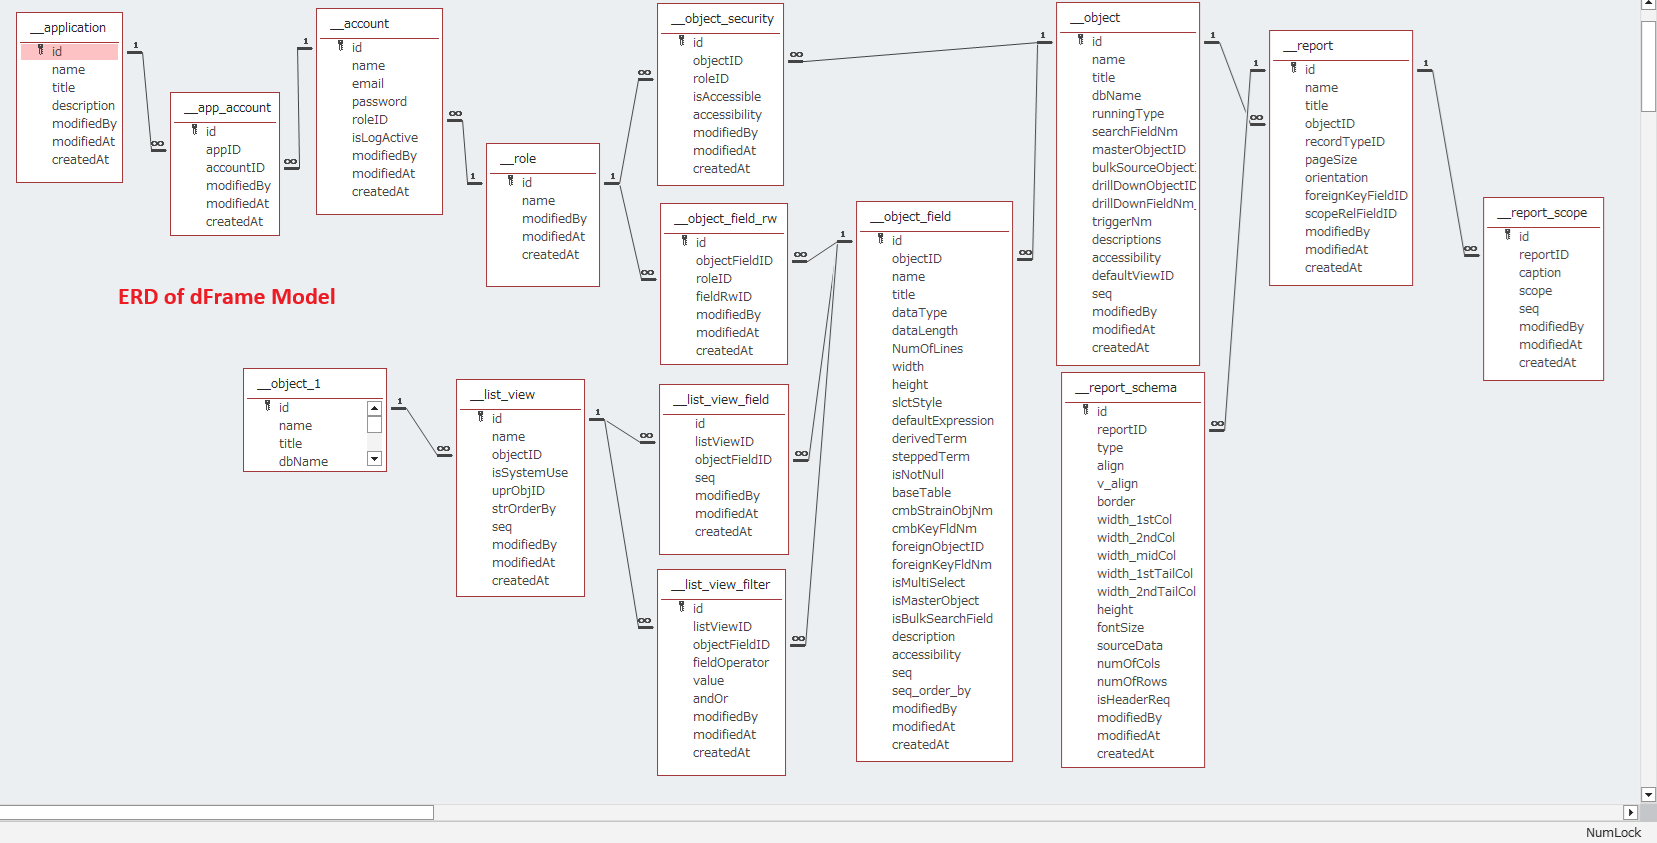
Task: Select 'v_align' field in __report_schema
Action: (x=1117, y=483)
